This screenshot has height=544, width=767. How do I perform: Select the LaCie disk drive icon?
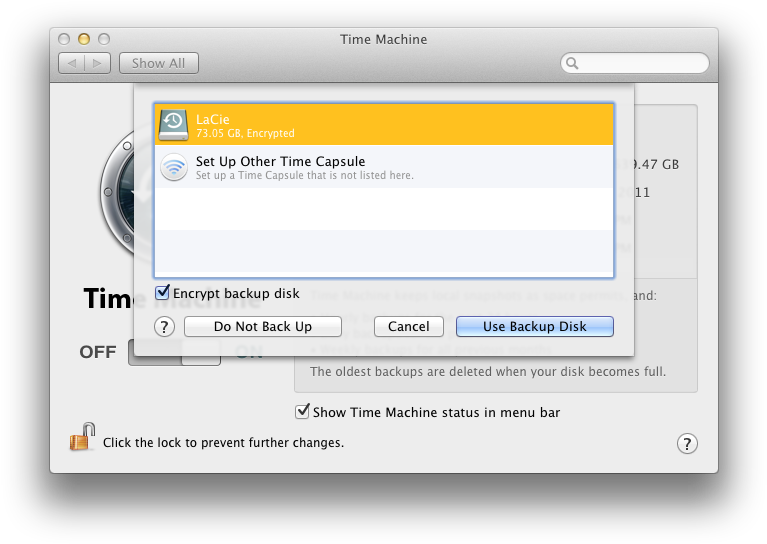174,125
